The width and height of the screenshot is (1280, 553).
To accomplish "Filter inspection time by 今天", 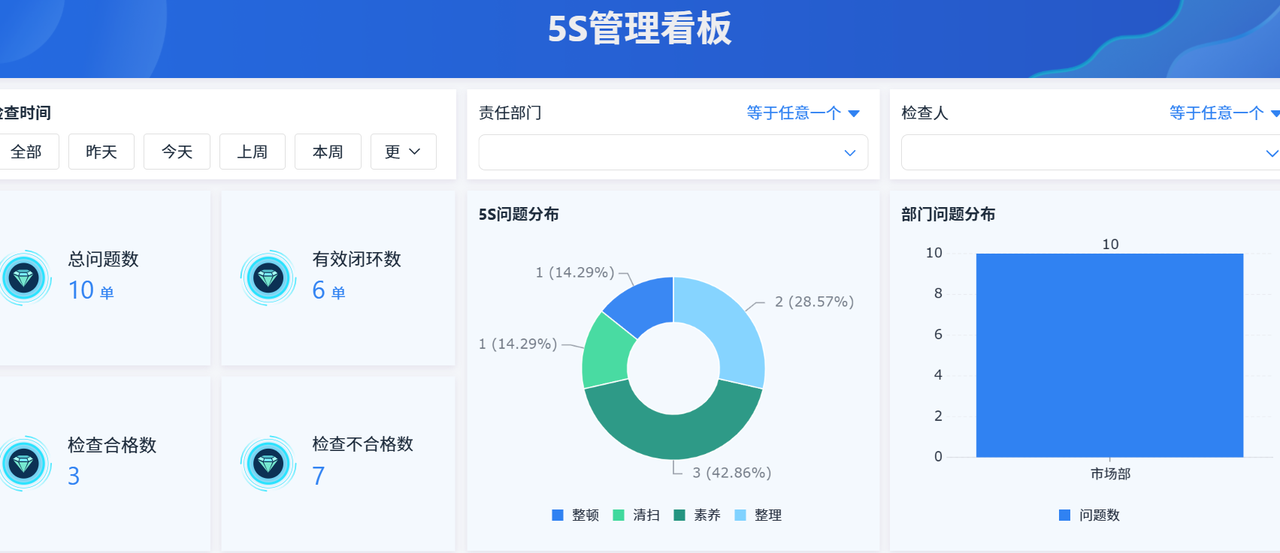I will tap(177, 152).
